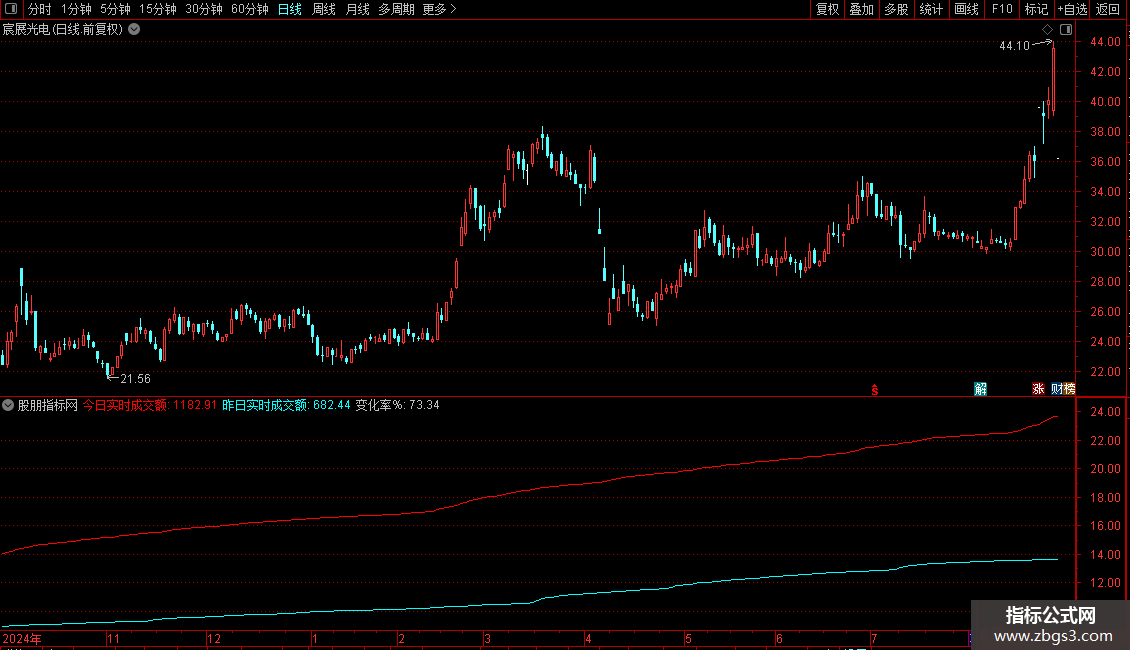Click the 24.00 indicator axis label

[x=1105, y=412]
